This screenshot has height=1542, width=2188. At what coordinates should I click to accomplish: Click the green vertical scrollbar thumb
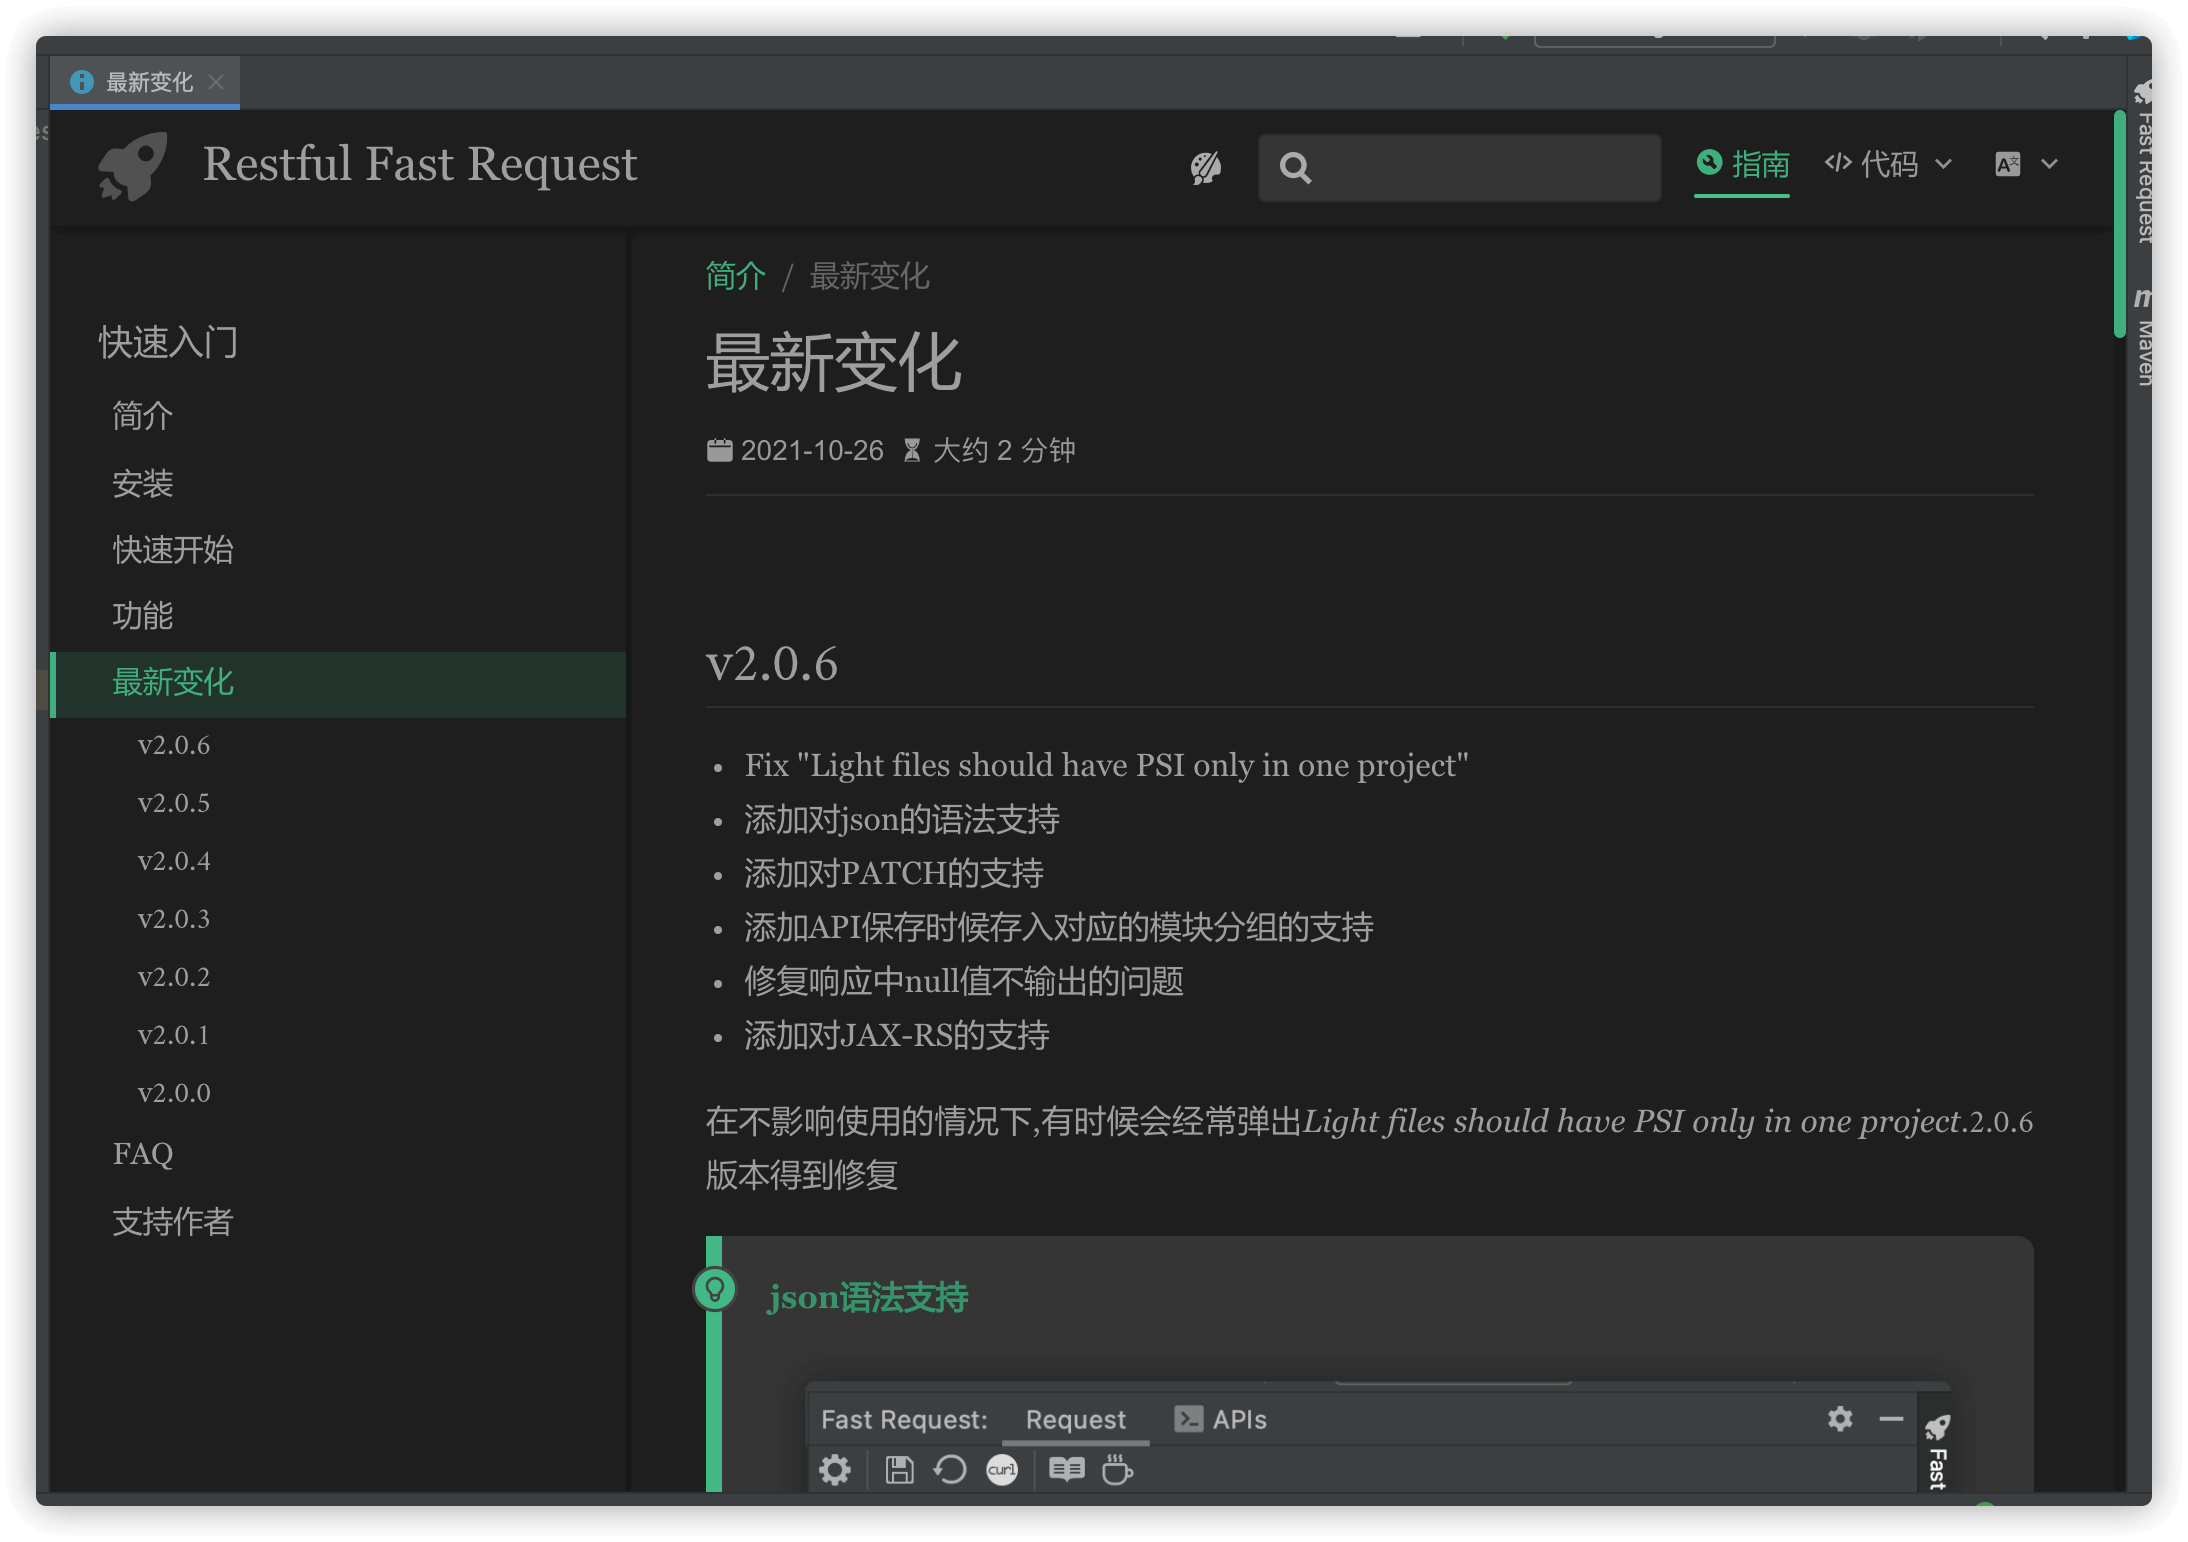(x=2119, y=225)
